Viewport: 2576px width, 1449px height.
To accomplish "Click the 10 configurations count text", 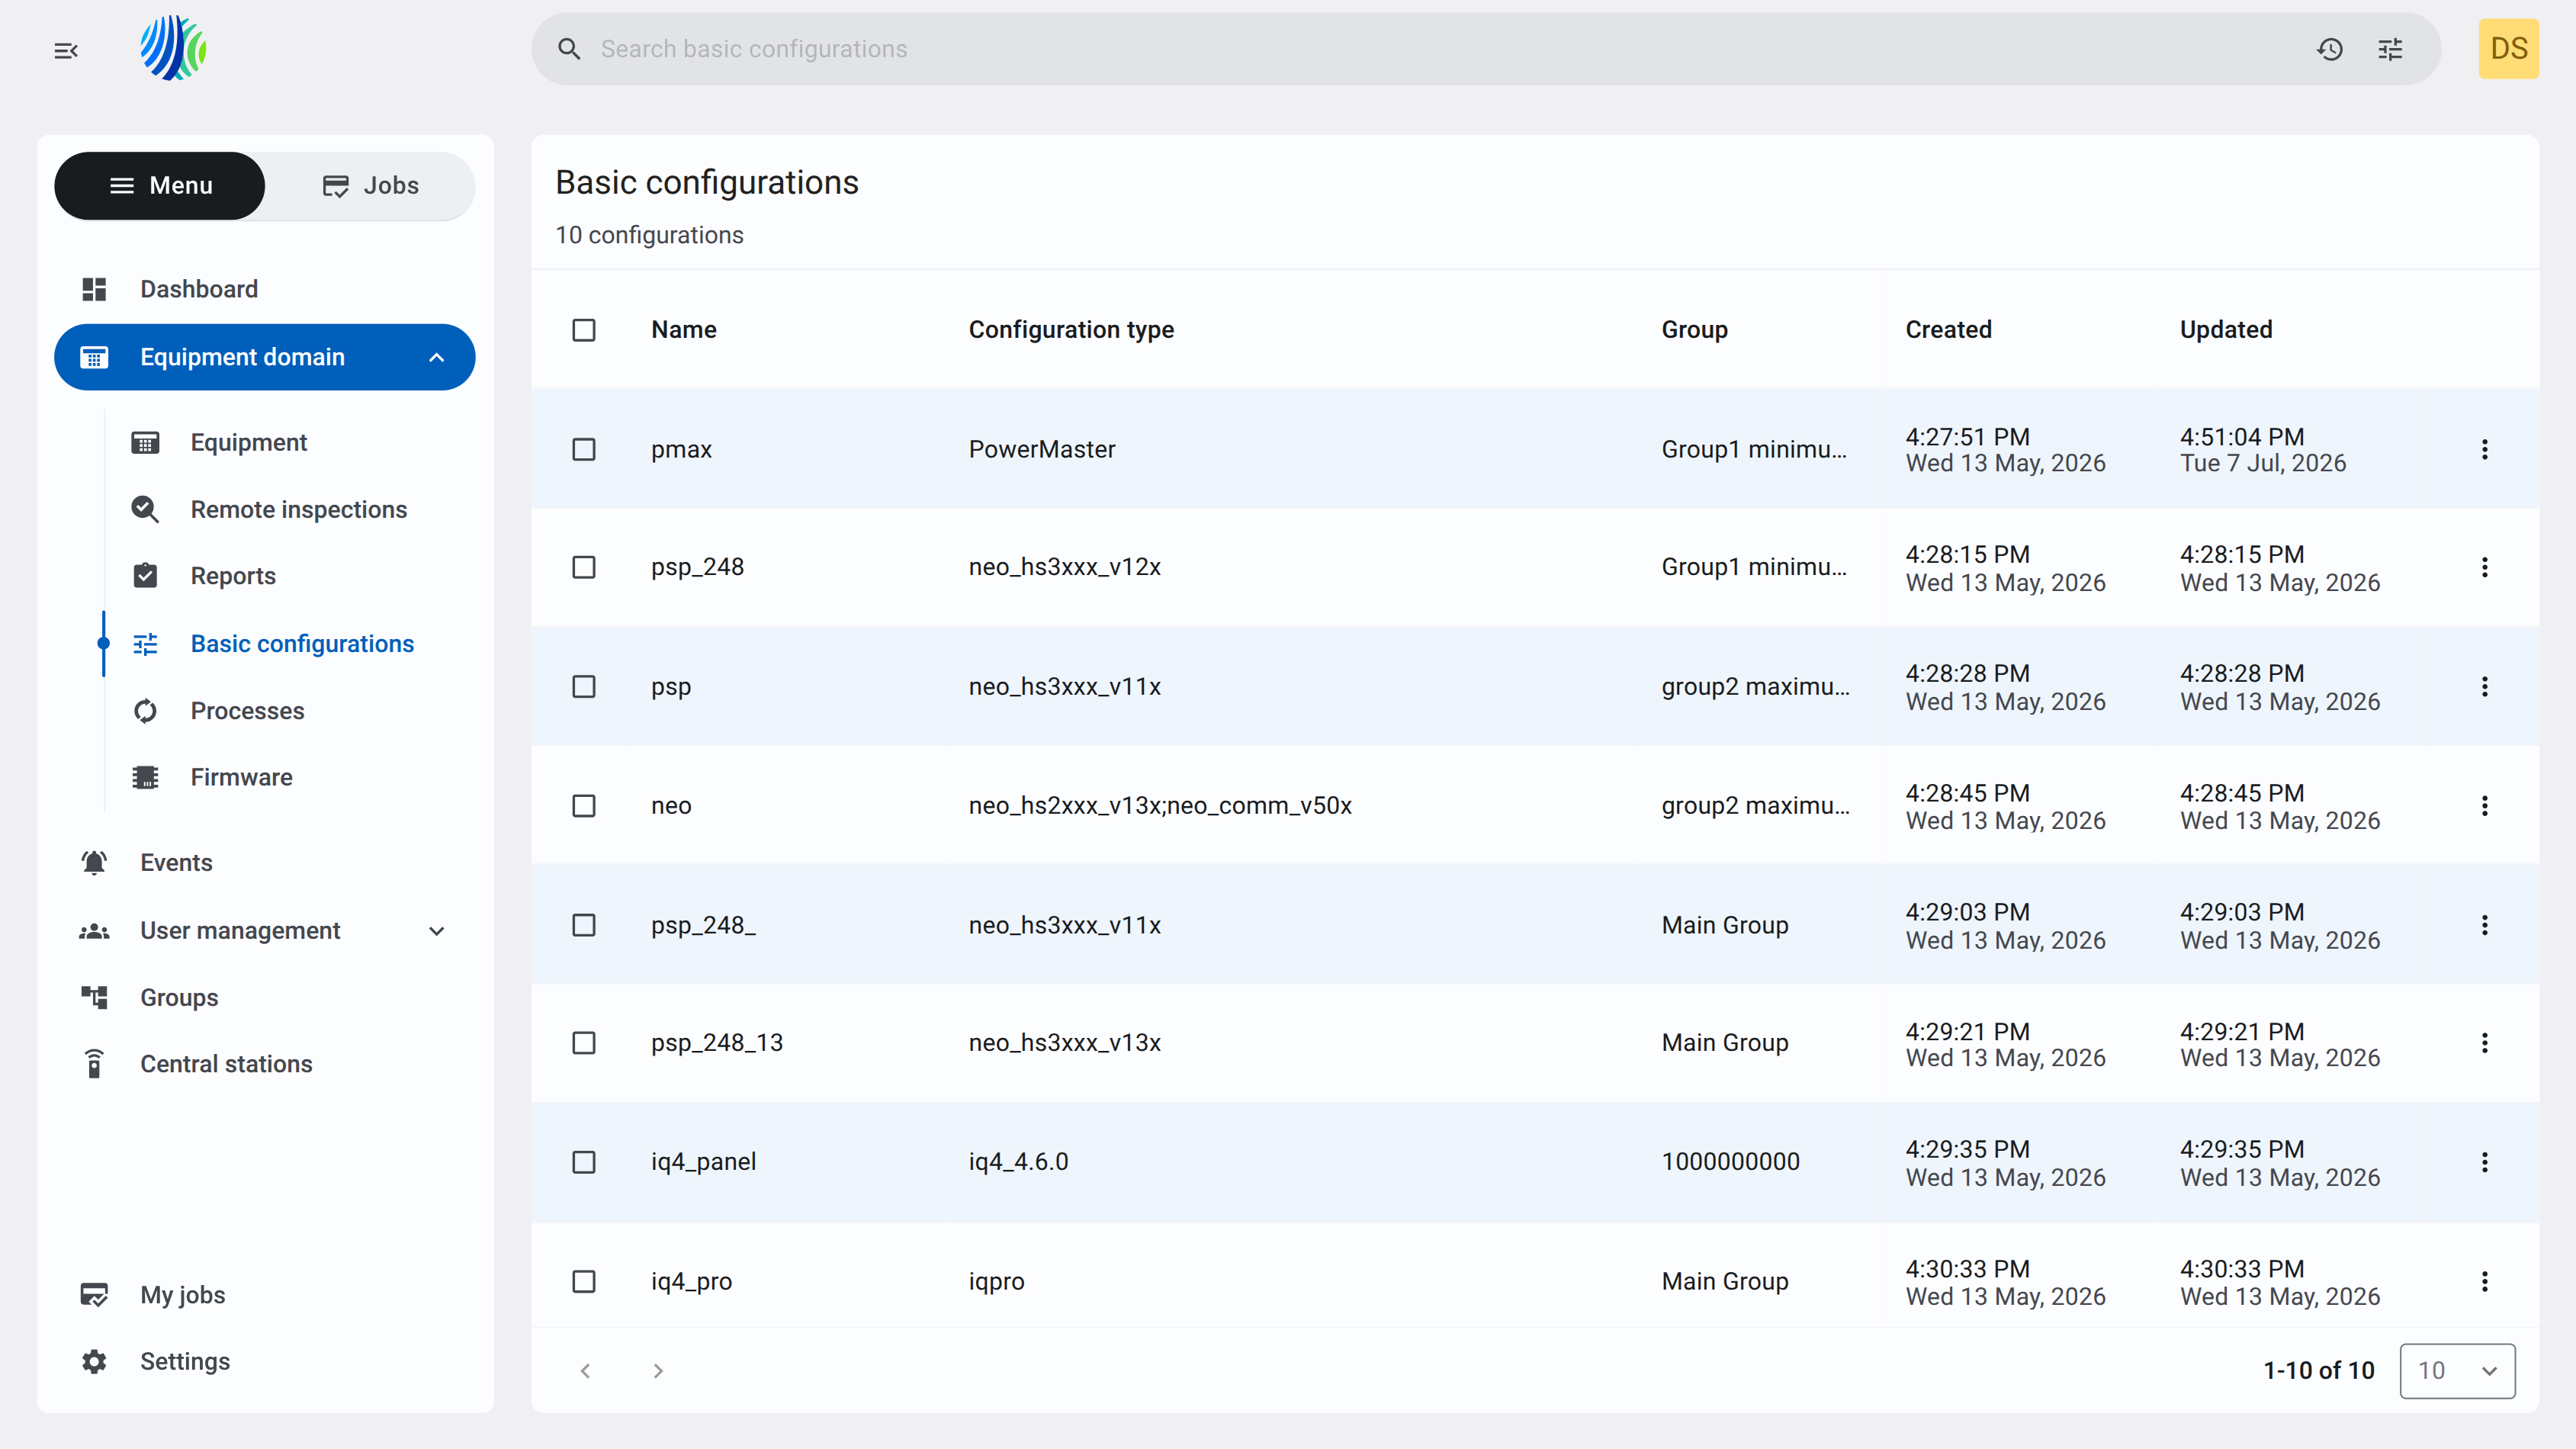I will click(x=650, y=236).
